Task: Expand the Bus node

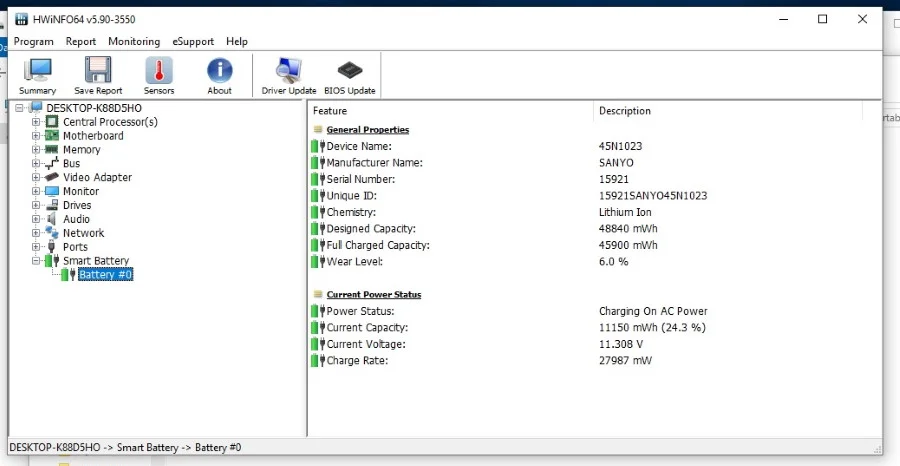Action: coord(36,164)
